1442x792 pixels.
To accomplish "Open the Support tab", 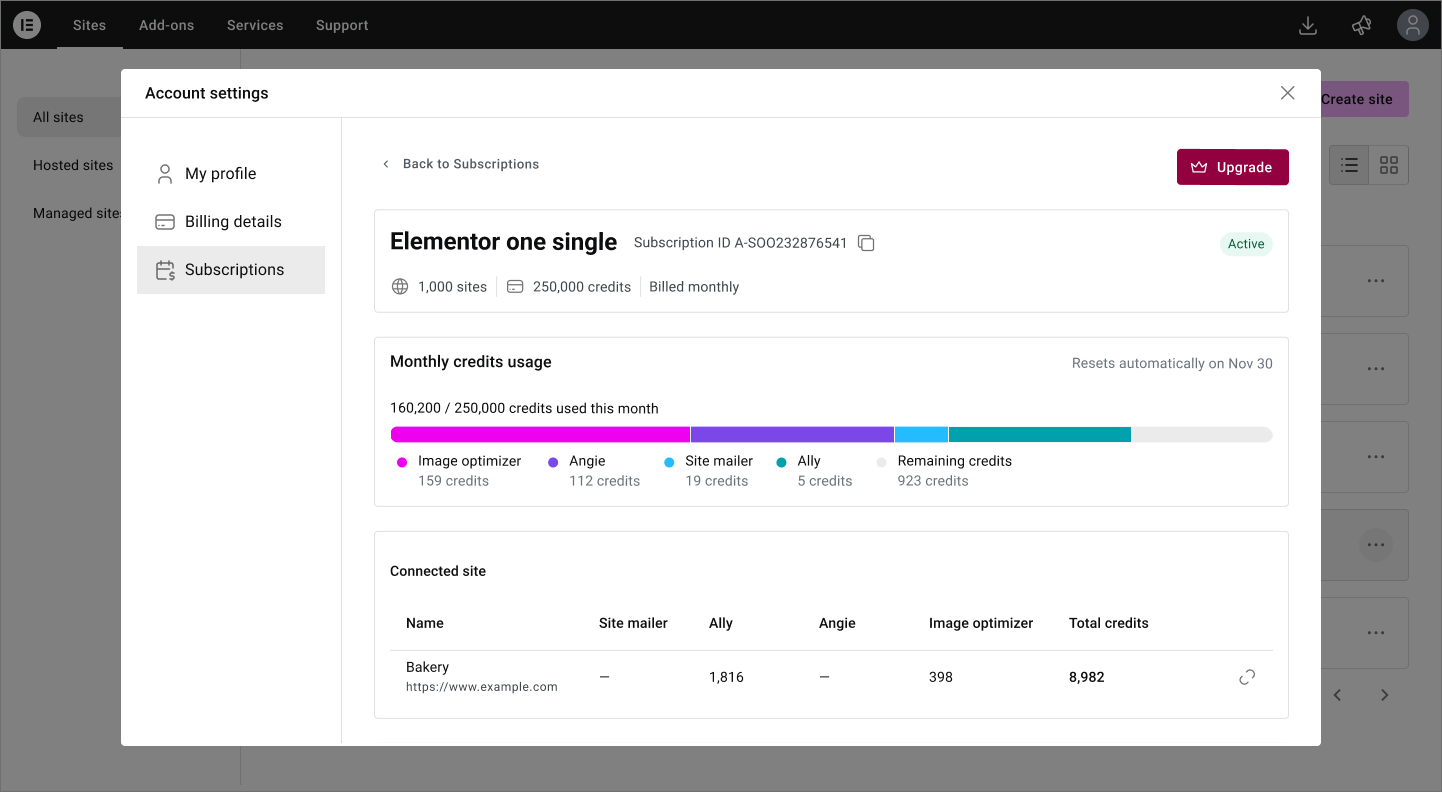I will pyautogui.click(x=342, y=25).
